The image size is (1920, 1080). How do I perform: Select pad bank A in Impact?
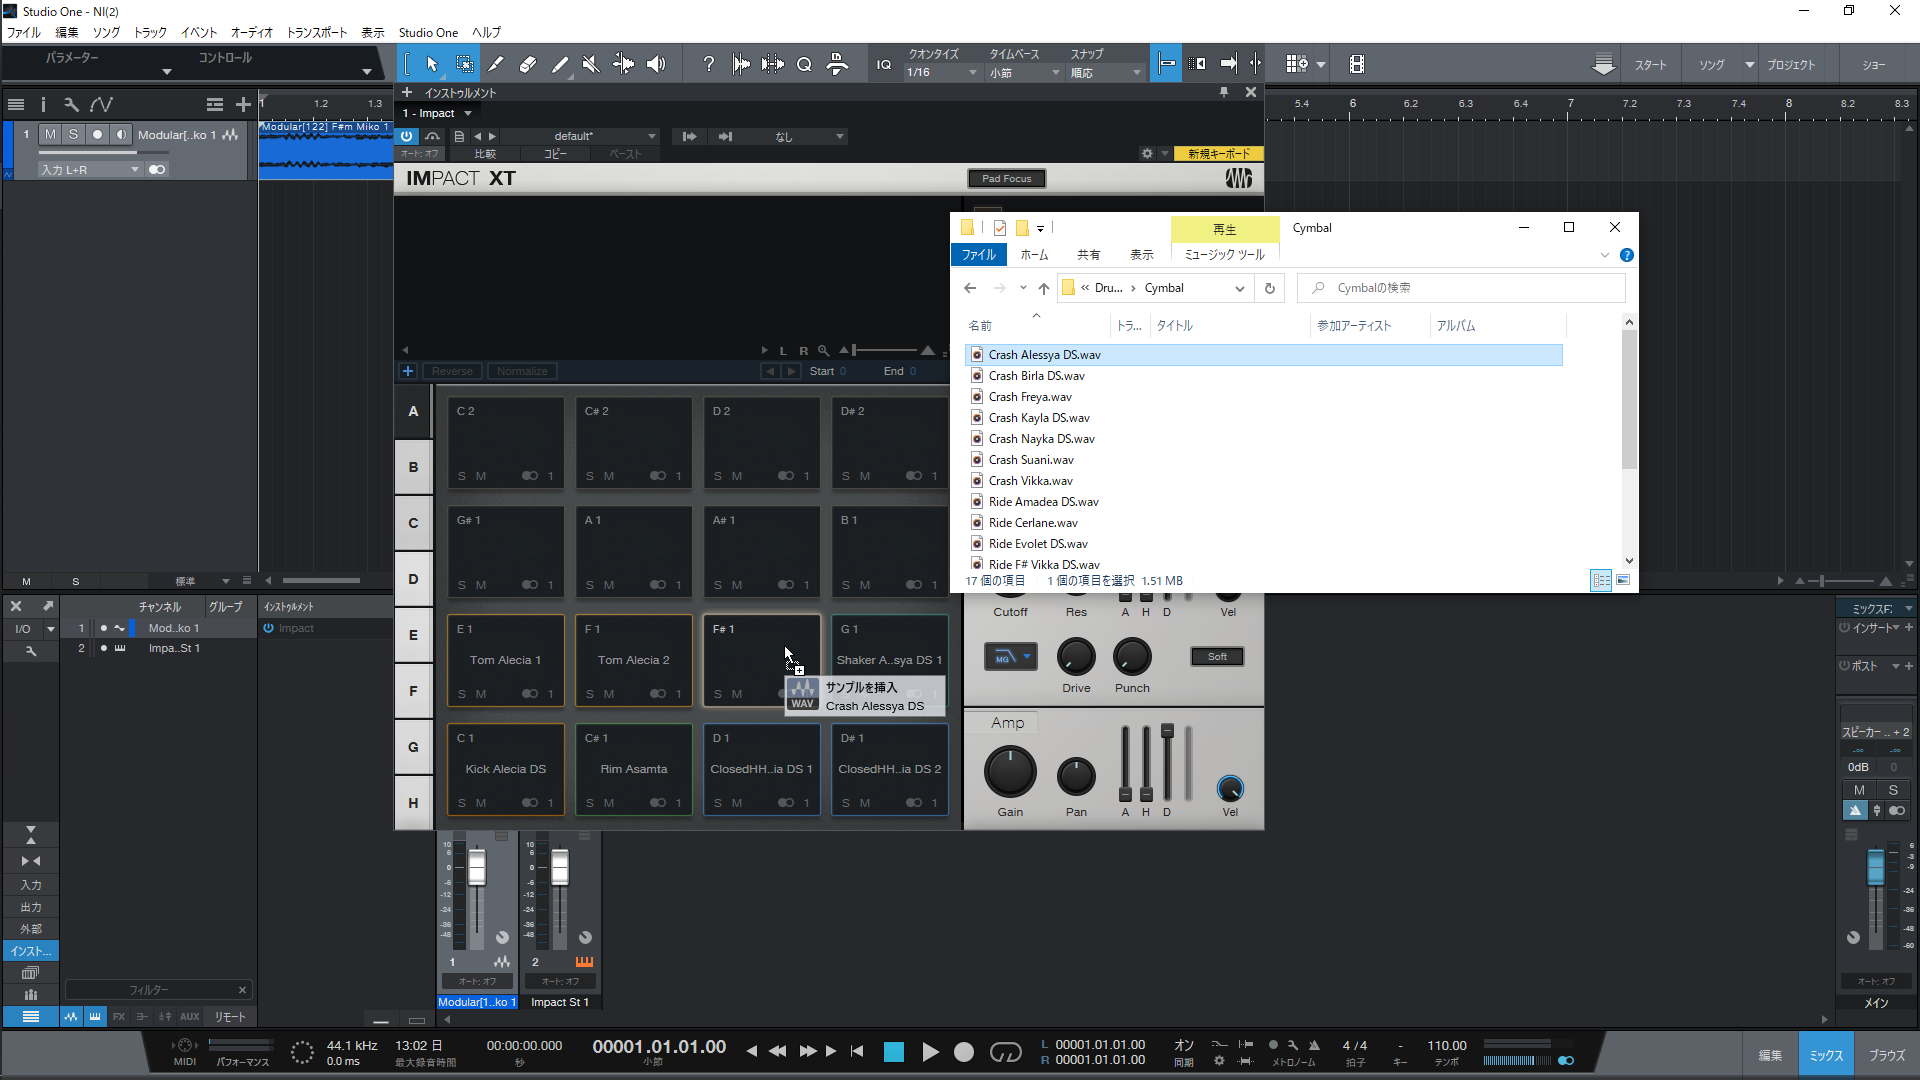click(x=413, y=411)
